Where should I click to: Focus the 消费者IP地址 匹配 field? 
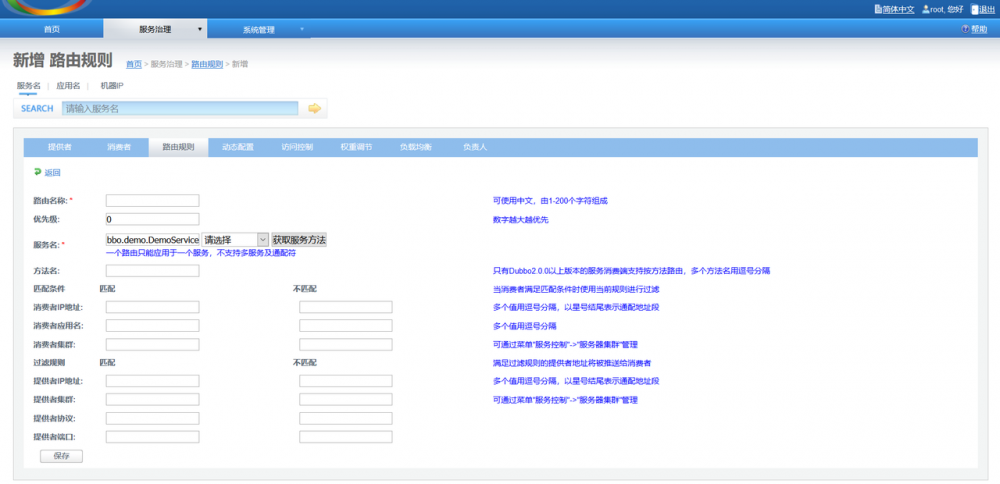coord(152,307)
